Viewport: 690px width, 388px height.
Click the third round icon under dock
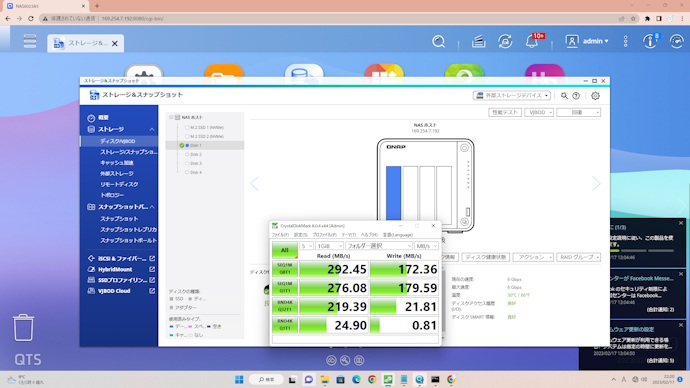[359, 361]
